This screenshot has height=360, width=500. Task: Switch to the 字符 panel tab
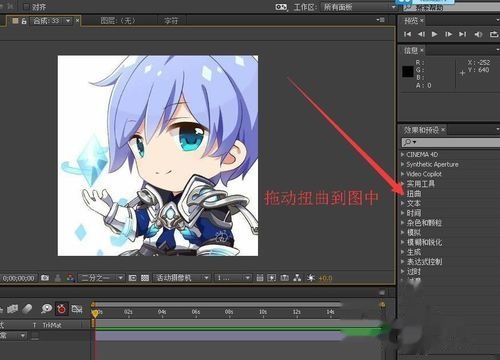[x=171, y=21]
